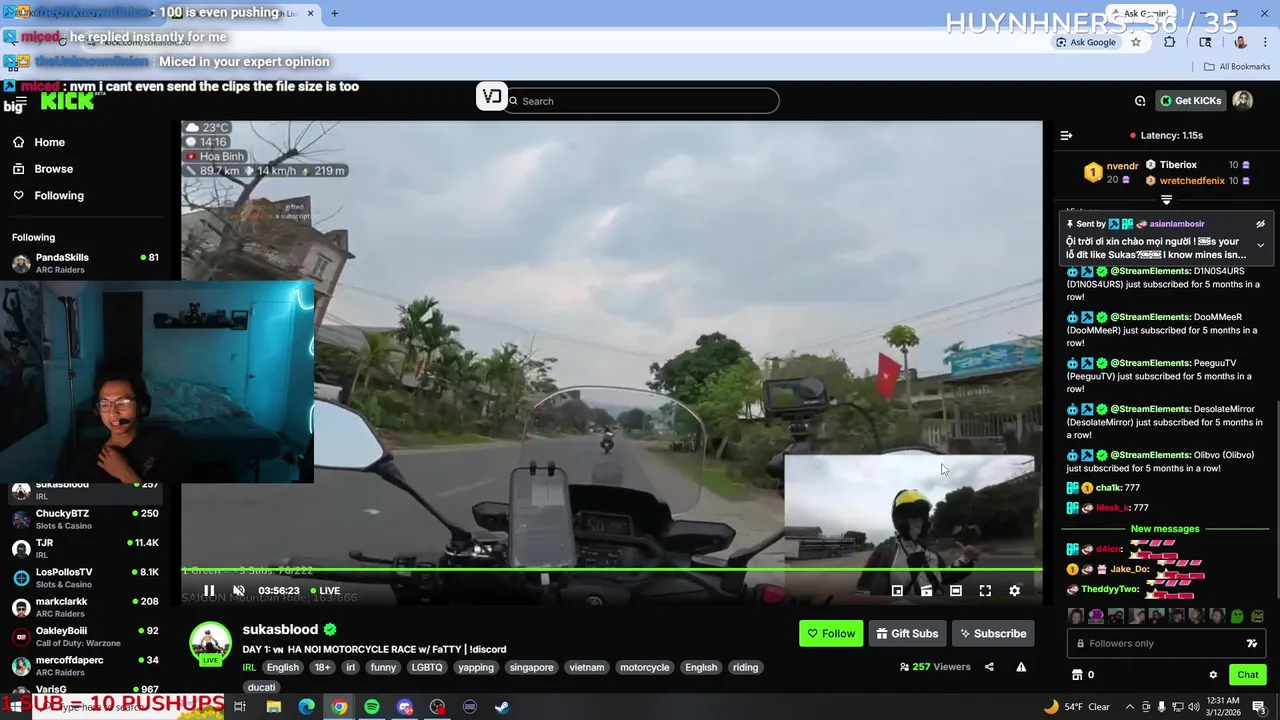Open the browser extensions puzzle icon

pos(1170,42)
